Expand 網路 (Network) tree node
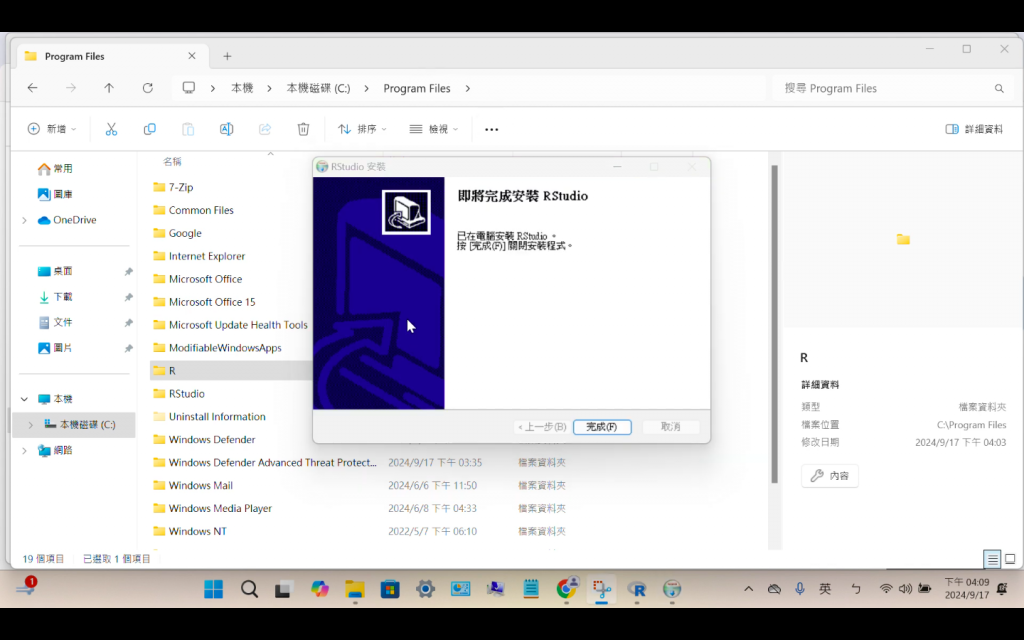Screen dimensions: 1024x640 24,451
